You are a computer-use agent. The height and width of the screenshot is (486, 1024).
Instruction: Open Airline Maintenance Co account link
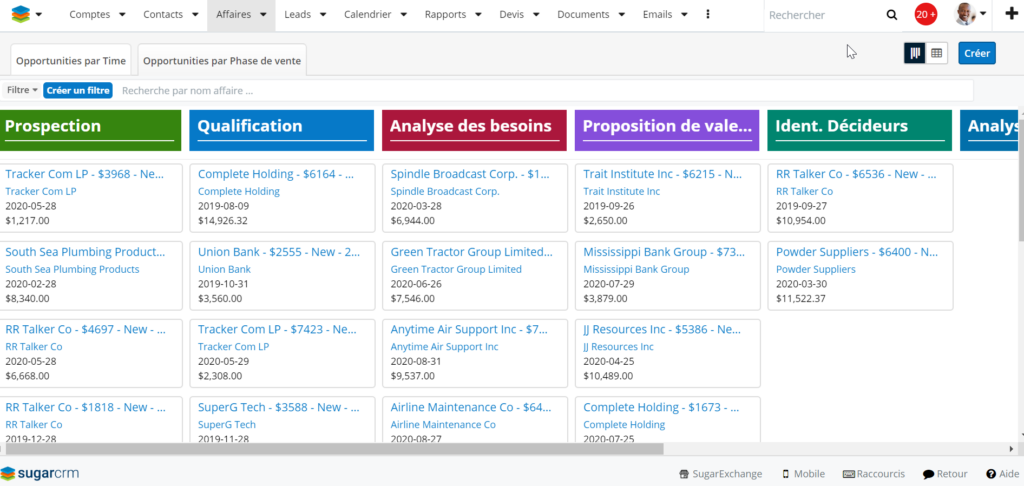[x=443, y=425]
